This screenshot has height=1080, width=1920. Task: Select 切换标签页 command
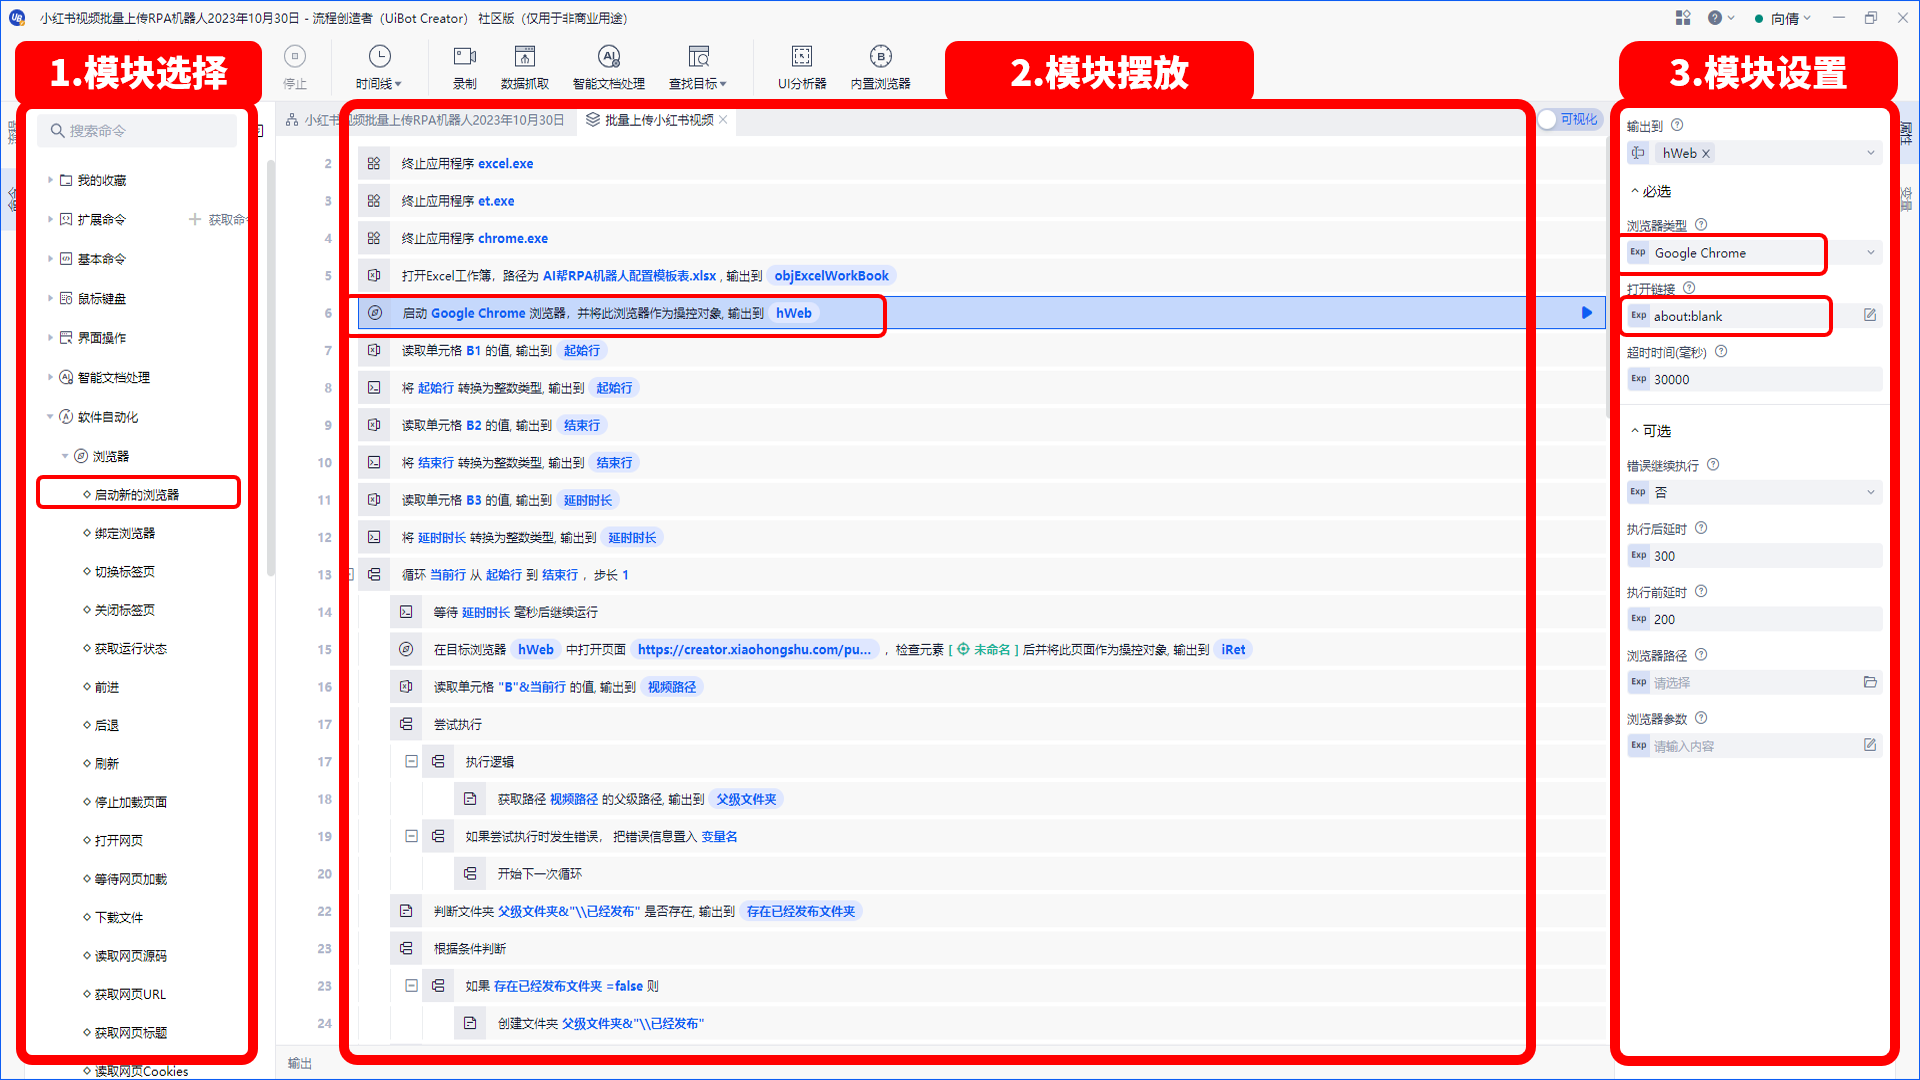click(125, 572)
